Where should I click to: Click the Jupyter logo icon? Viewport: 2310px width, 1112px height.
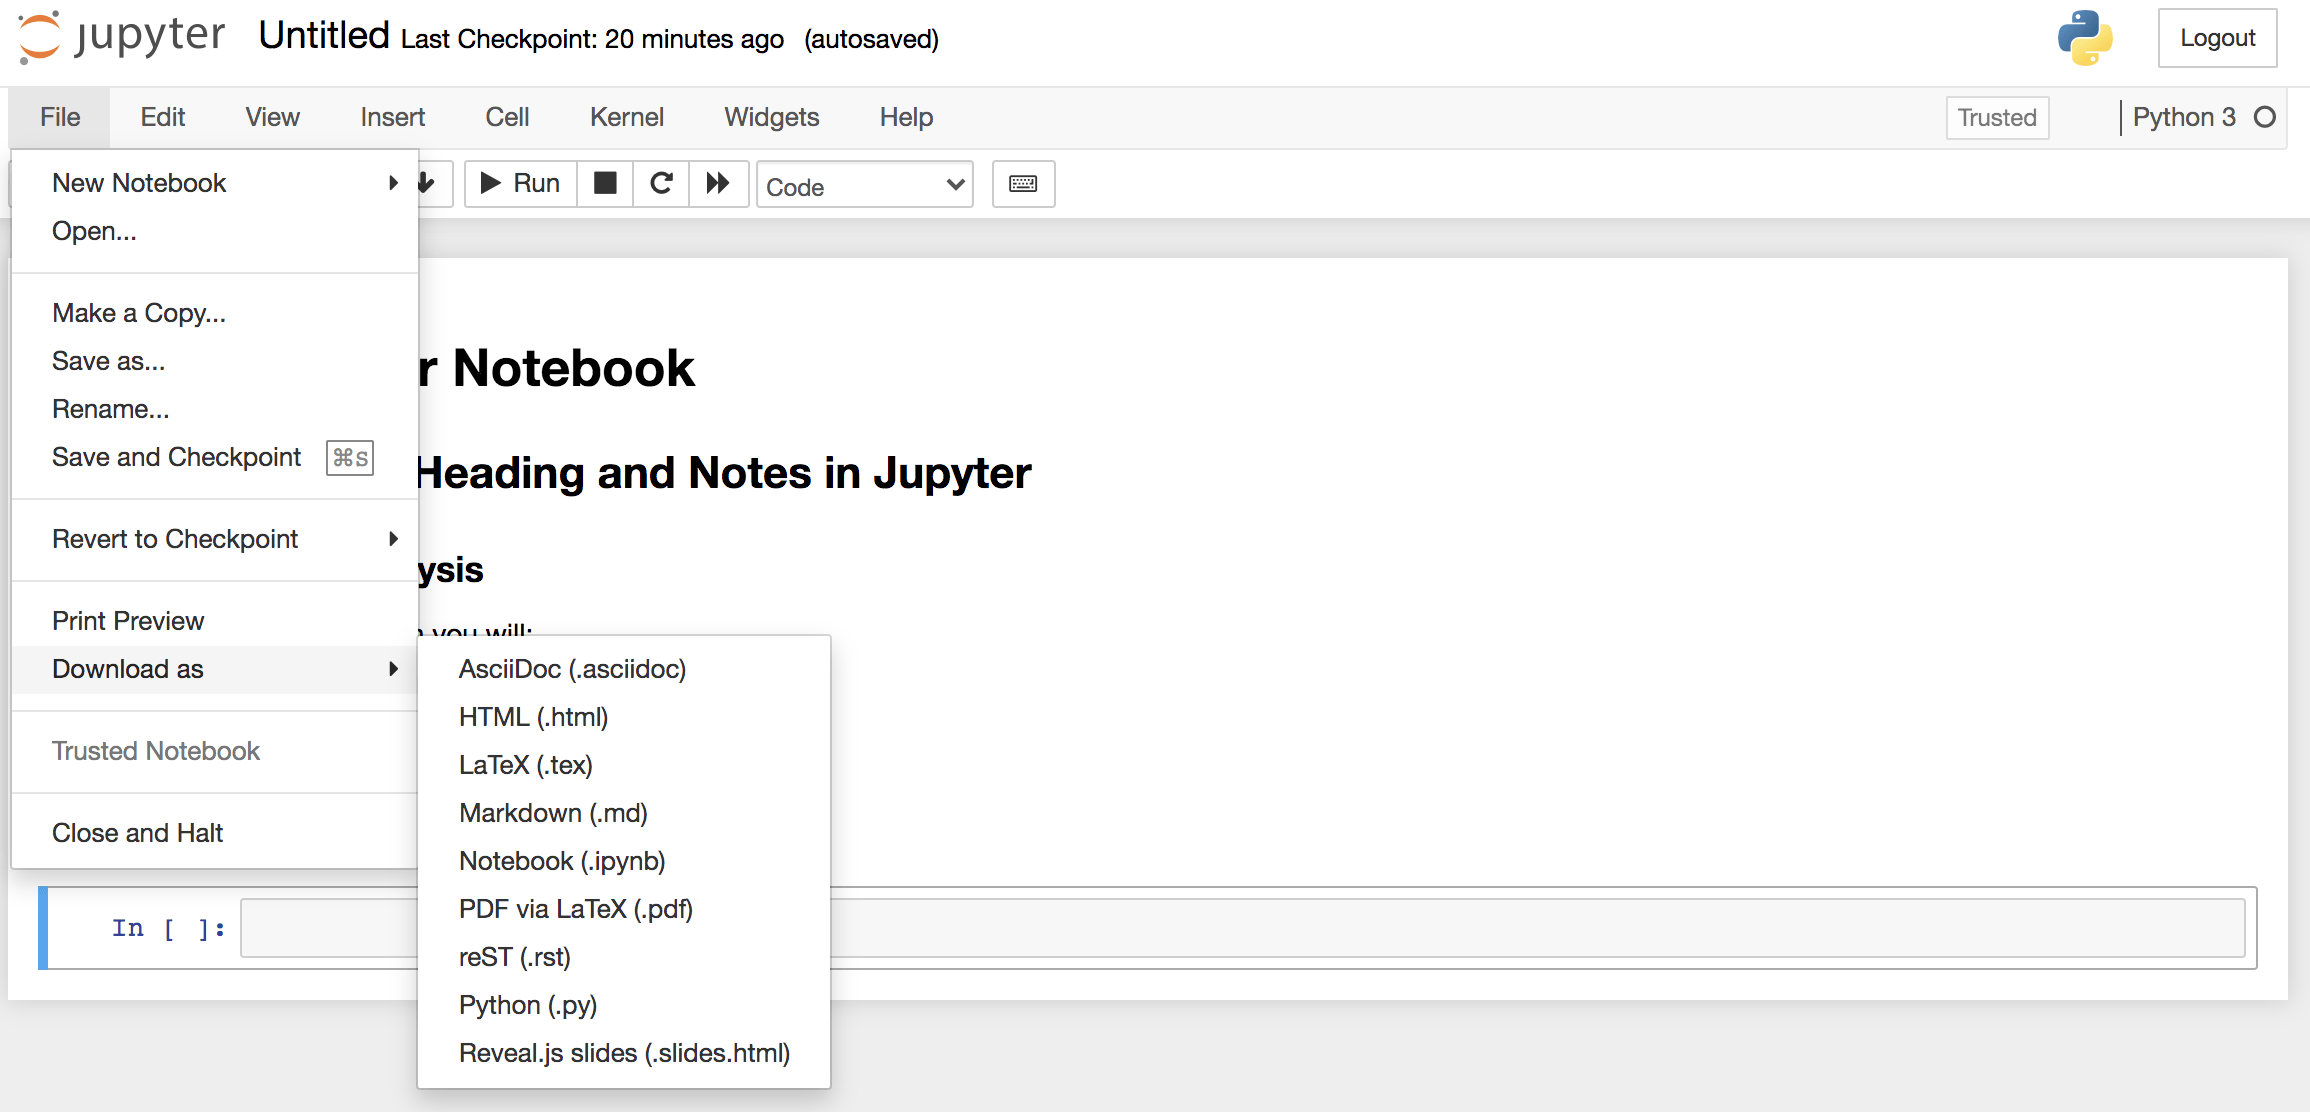click(35, 37)
